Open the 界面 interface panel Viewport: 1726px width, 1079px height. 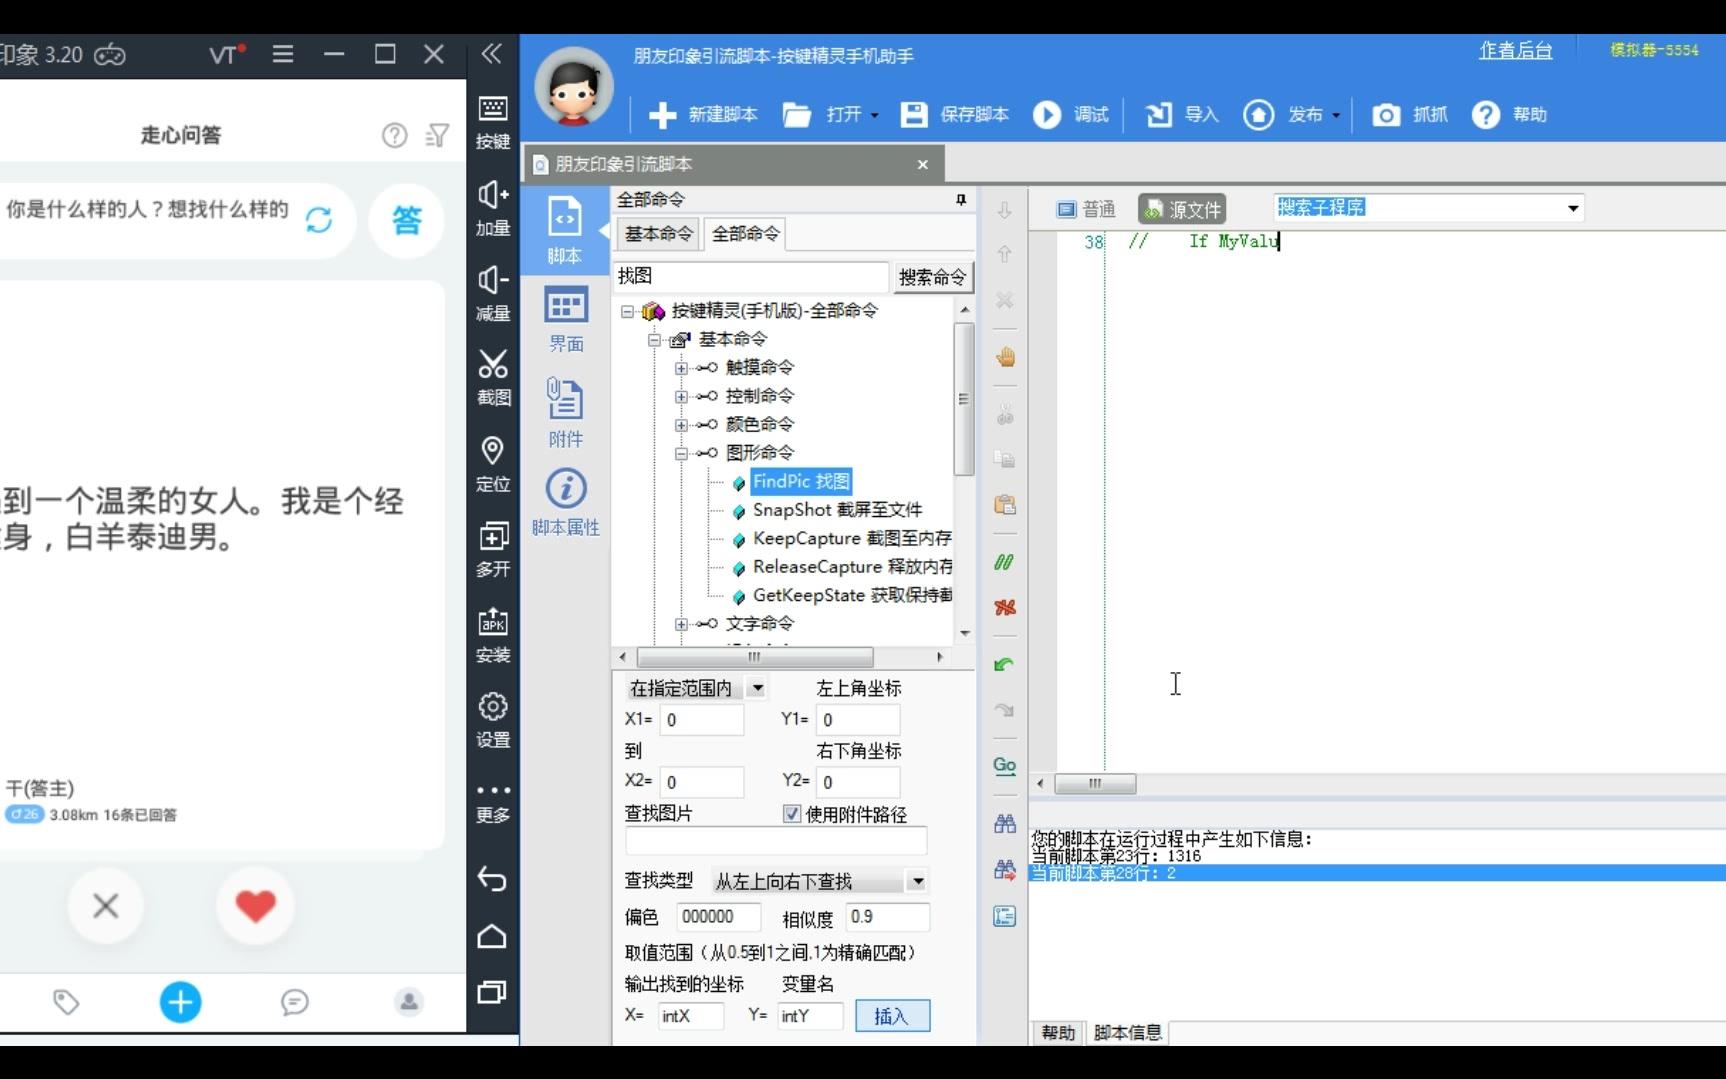[x=566, y=319]
